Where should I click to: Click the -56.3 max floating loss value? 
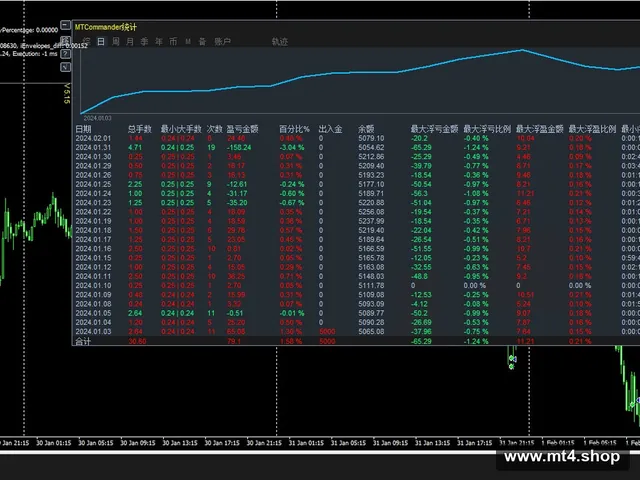pos(420,193)
